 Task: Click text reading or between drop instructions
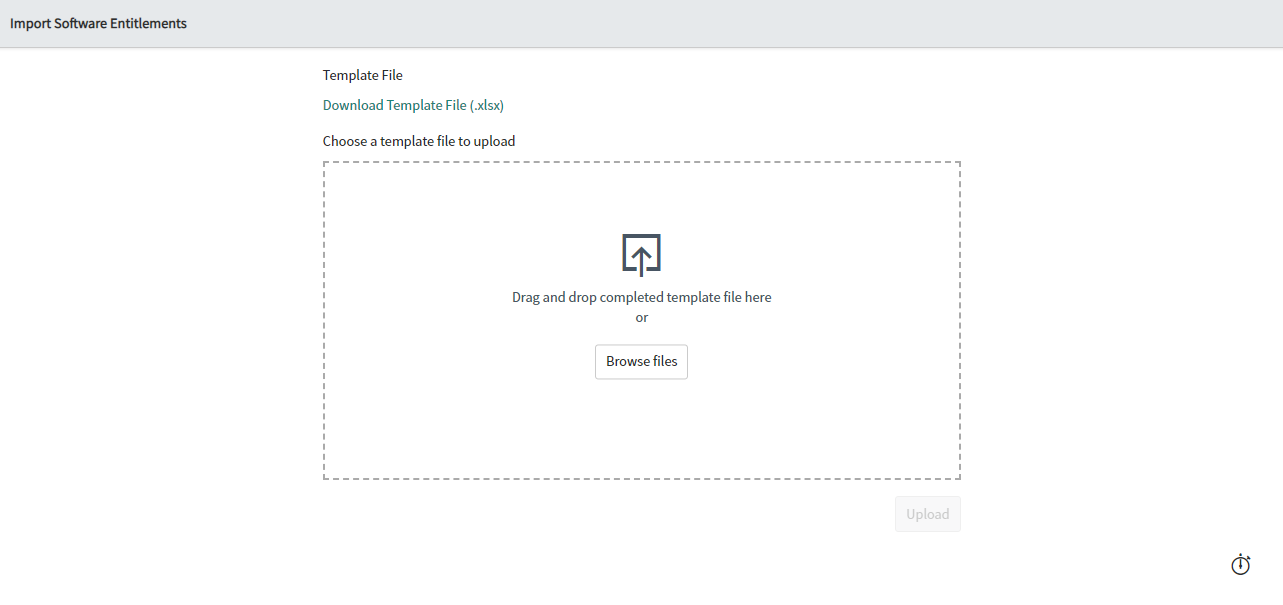click(x=641, y=317)
